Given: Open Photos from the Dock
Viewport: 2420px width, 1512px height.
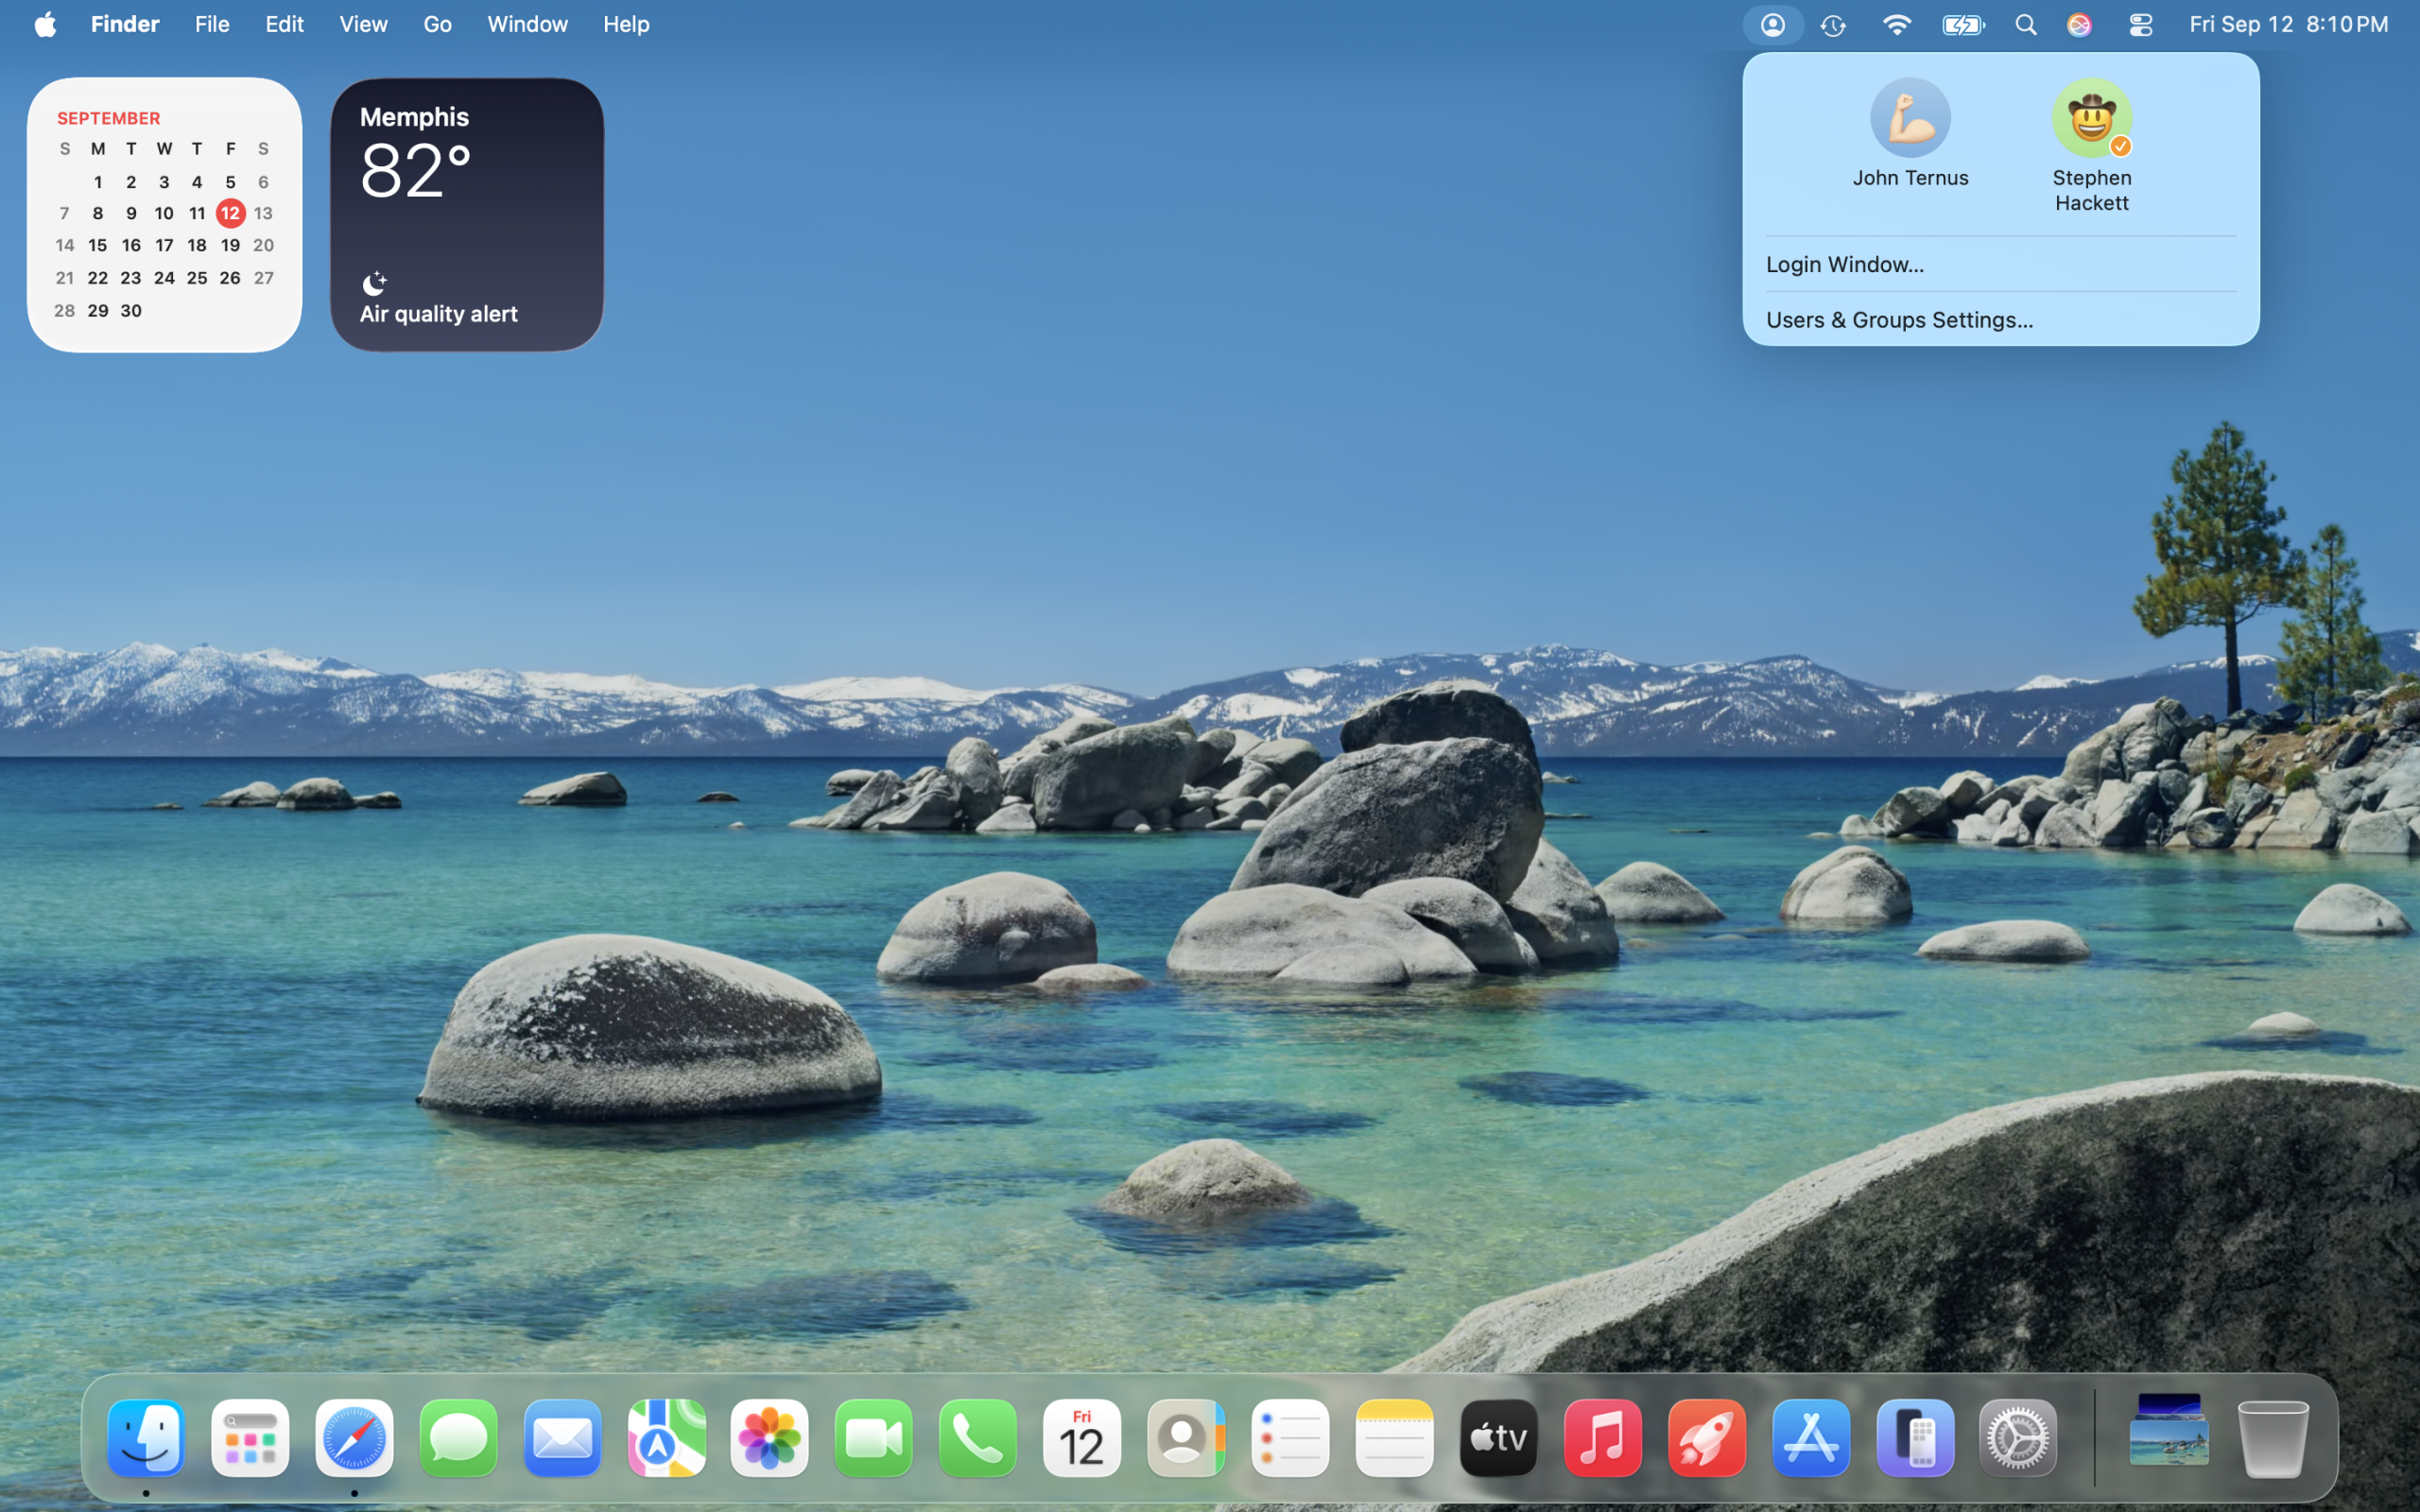Looking at the screenshot, I should [770, 1438].
